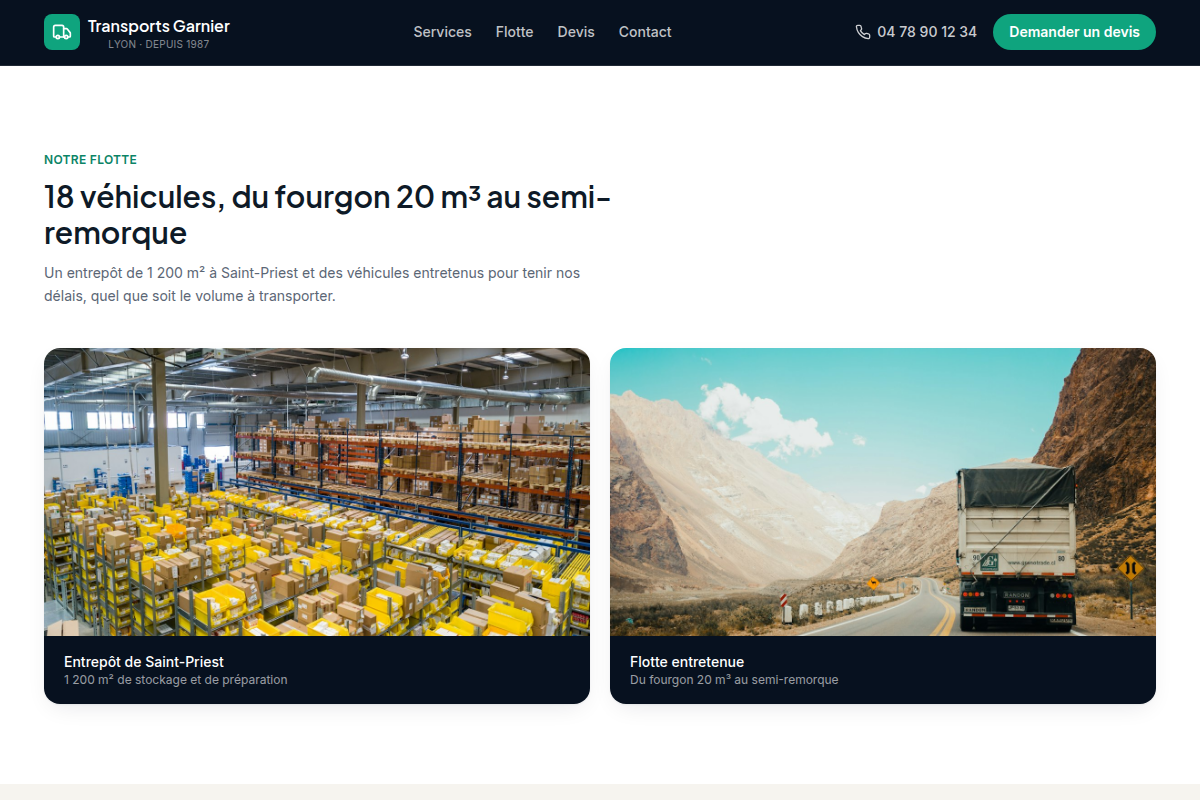
Task: Click the Demander un devis button
Action: 1074,32
